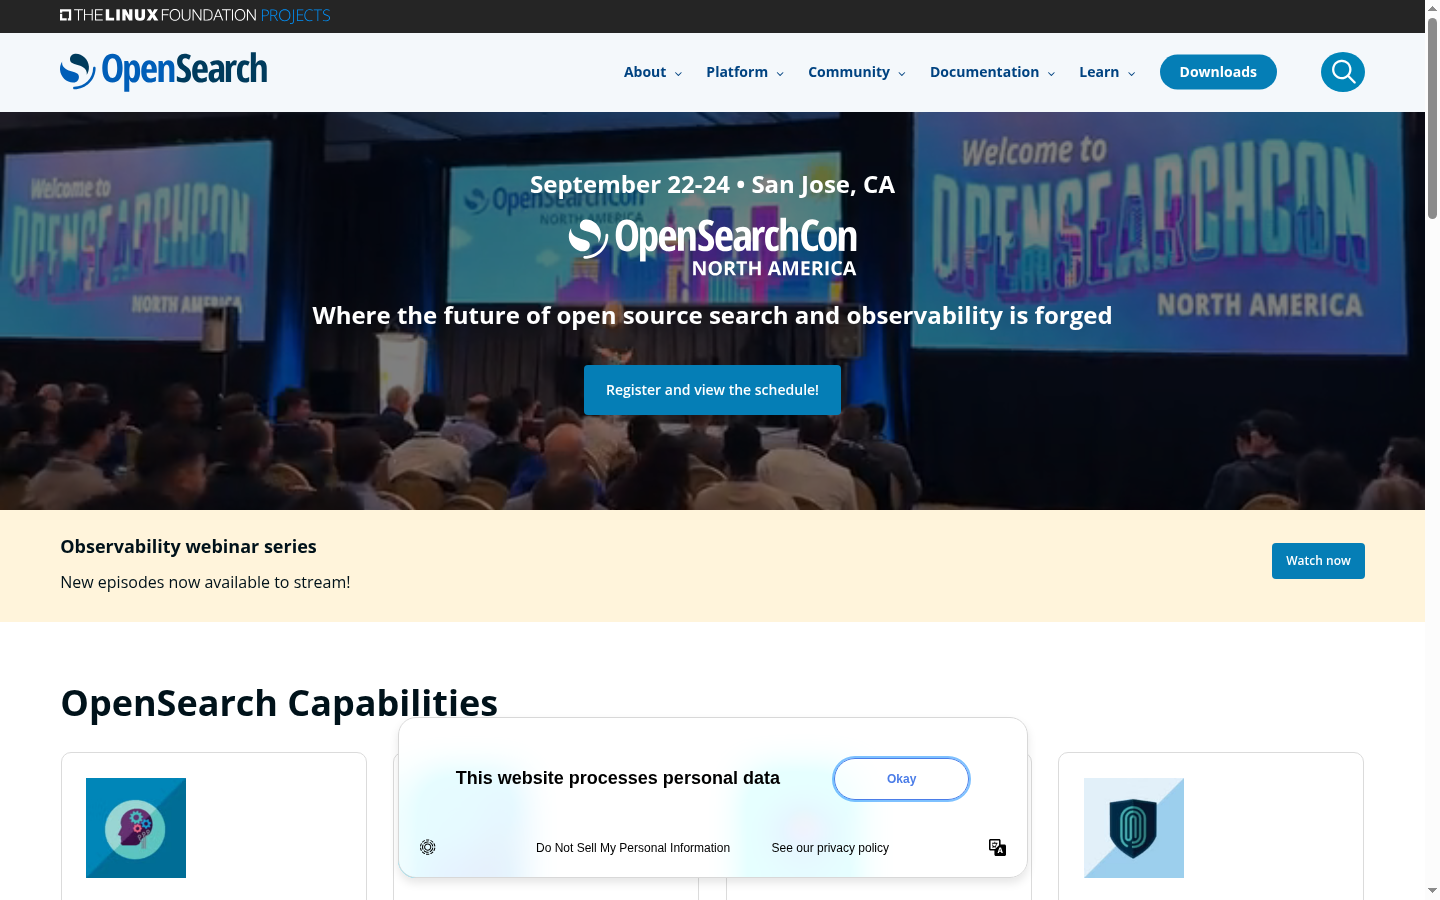Open the Documentation menu item
The width and height of the screenshot is (1440, 900).
[x=984, y=72]
